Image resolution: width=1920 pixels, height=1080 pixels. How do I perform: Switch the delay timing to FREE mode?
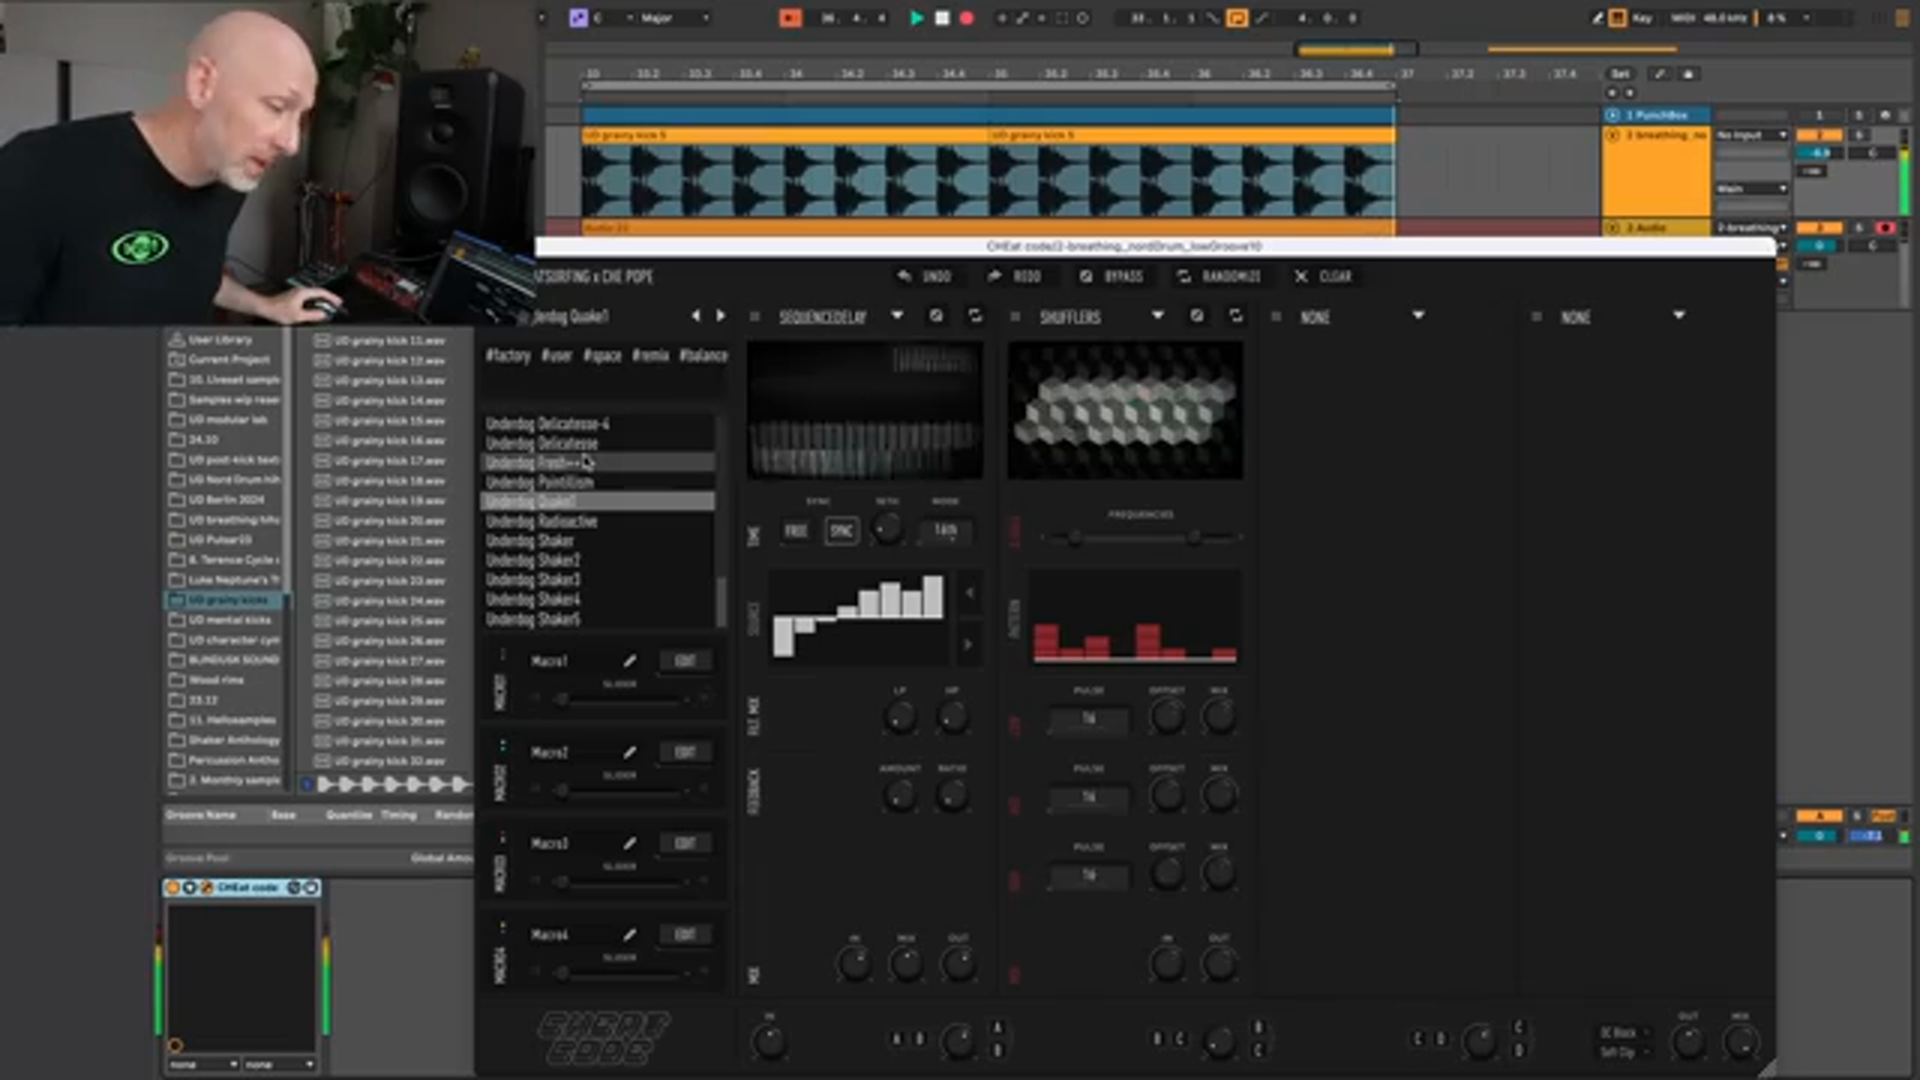[796, 531]
